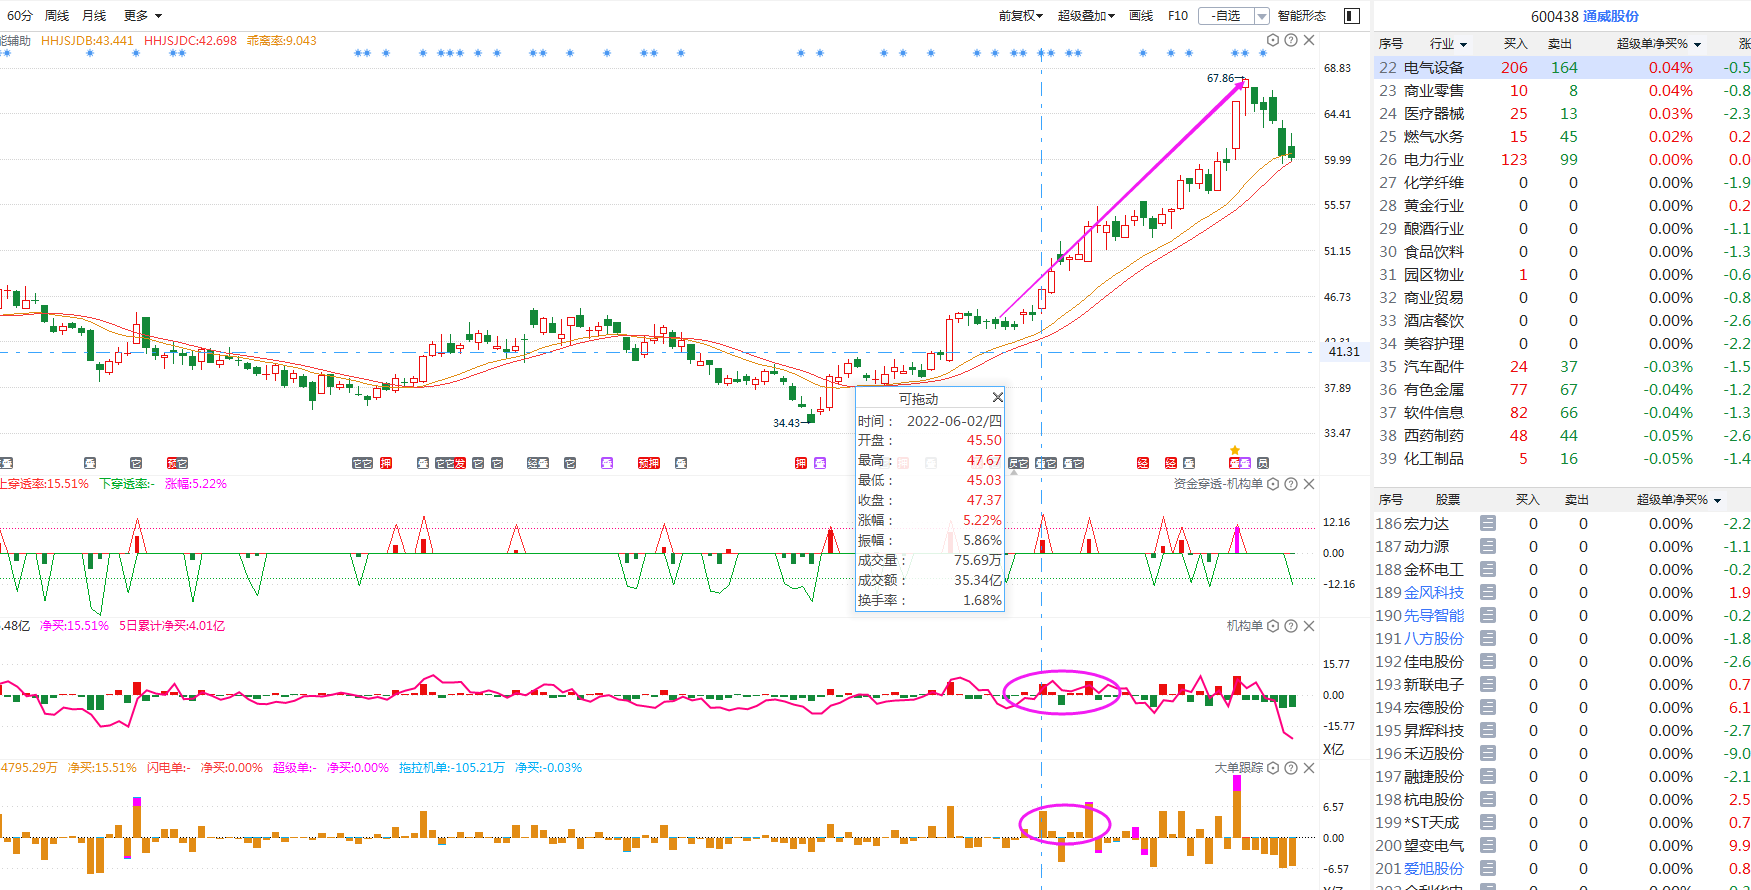Screen dimensions: 1751x890
Task: Open the 超级叠加 overlay dropdown
Action: tap(1086, 16)
